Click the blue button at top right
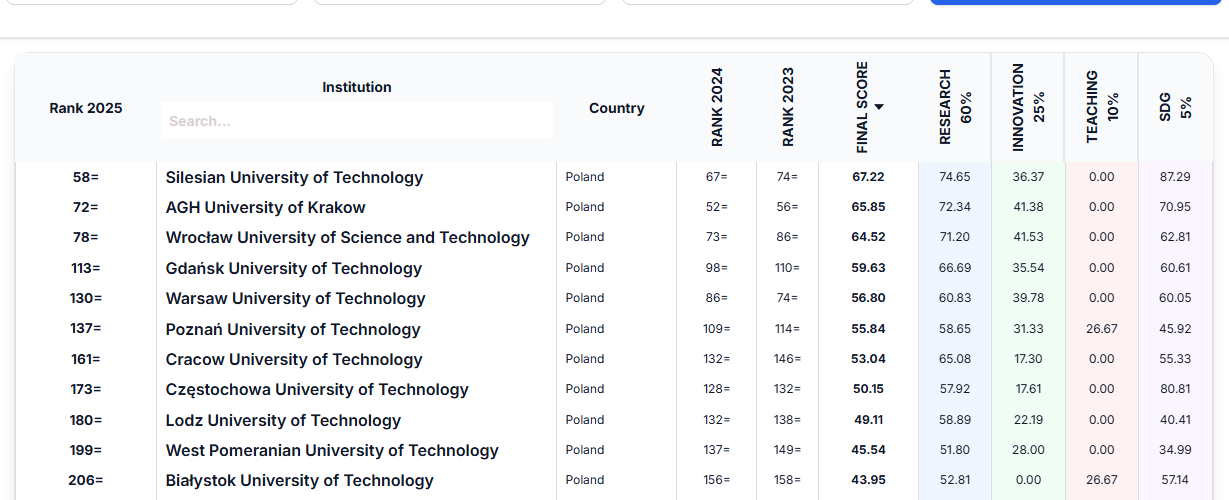 (1079, 2)
